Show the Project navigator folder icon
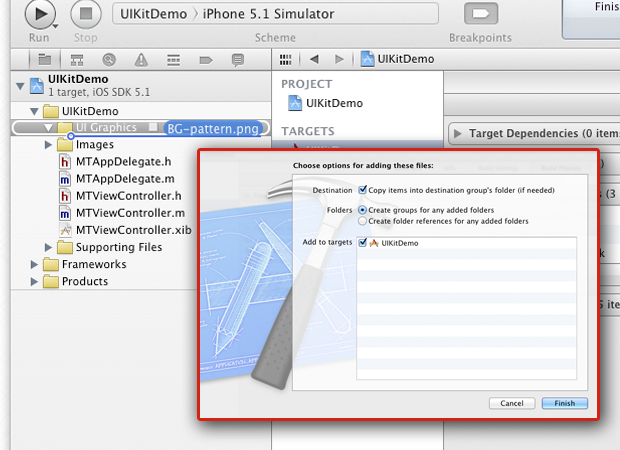The height and width of the screenshot is (450, 620). pyautogui.click(x=45, y=60)
